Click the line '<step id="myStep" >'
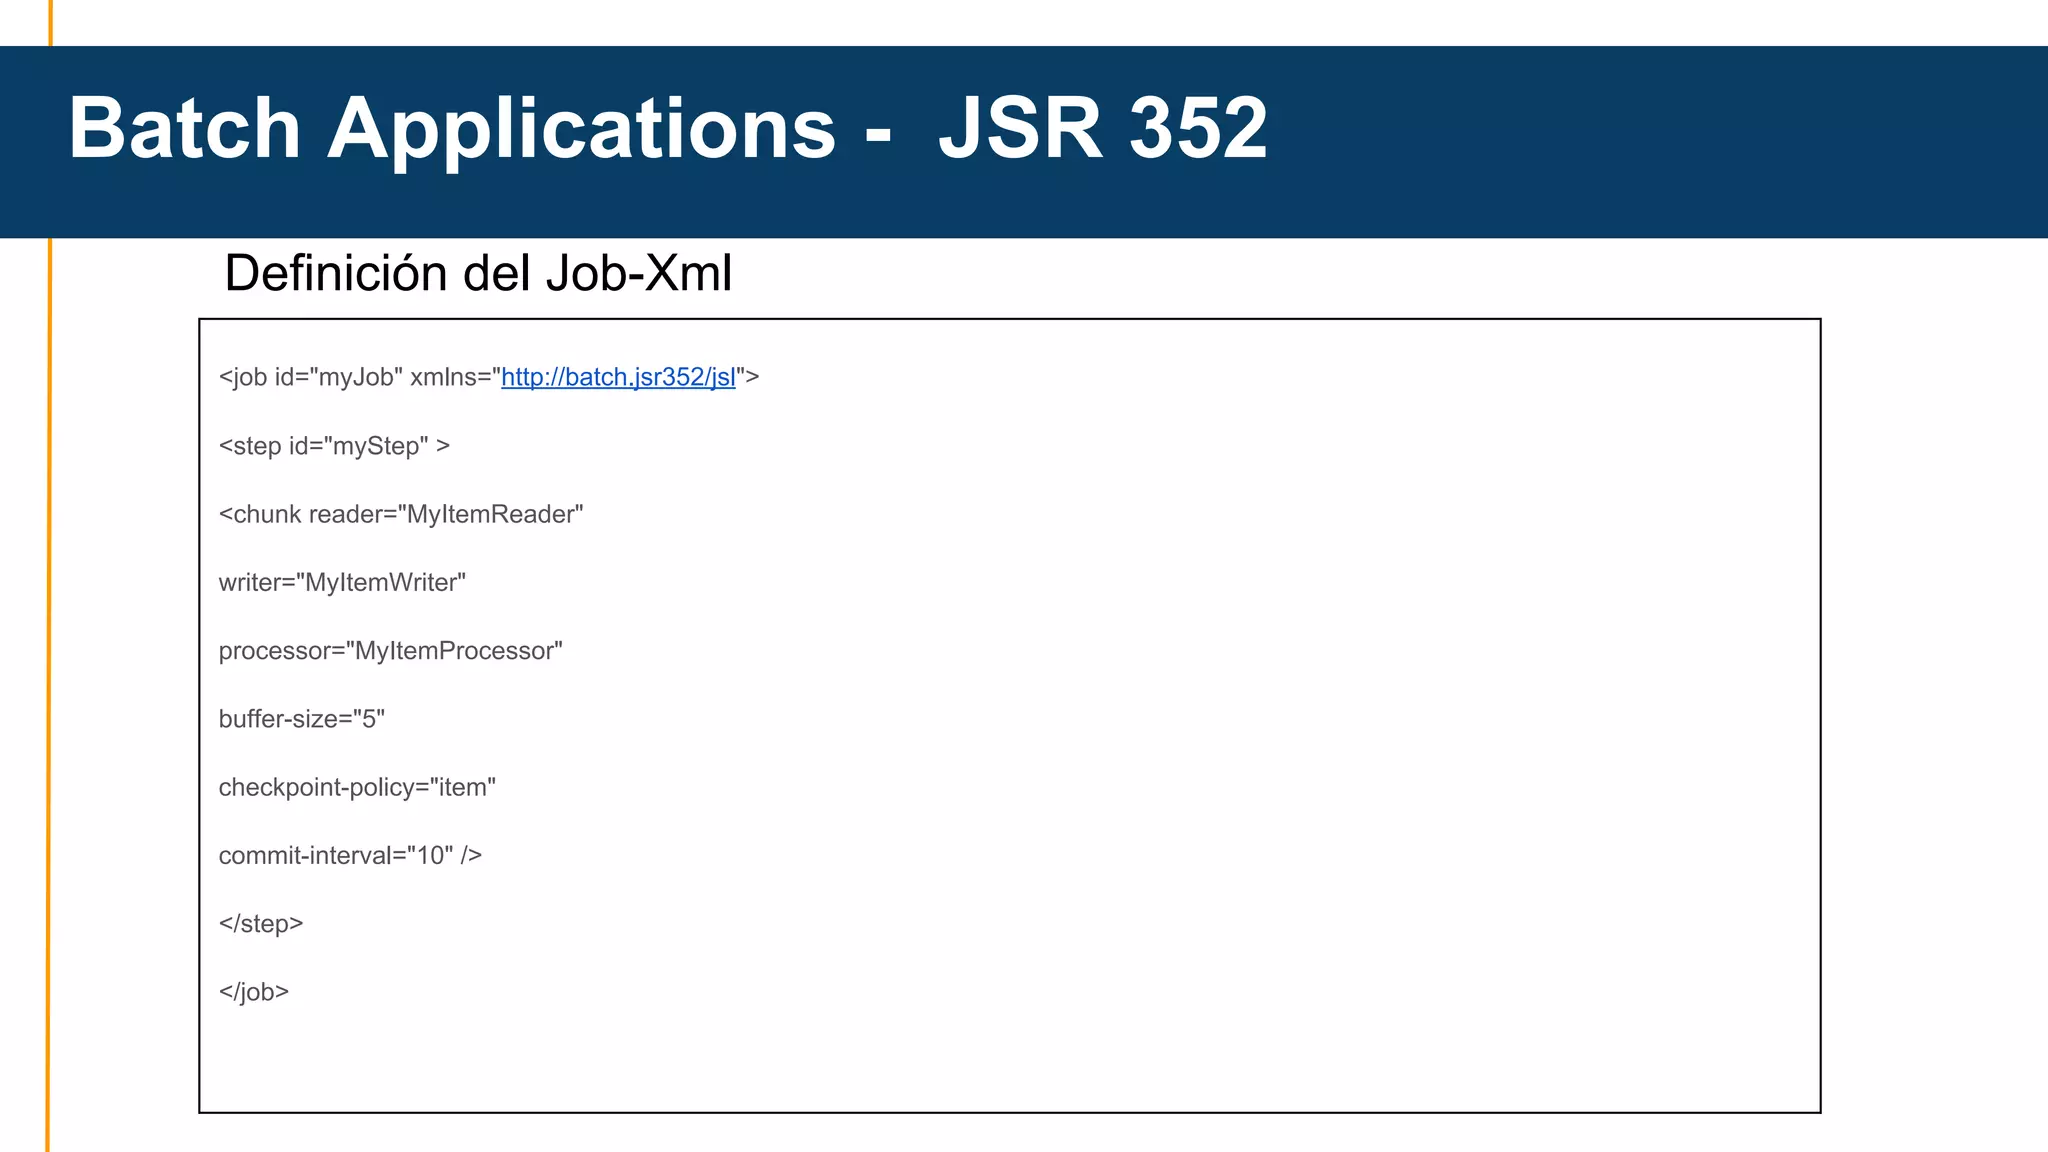Image resolution: width=2048 pixels, height=1152 pixels. pos(334,446)
